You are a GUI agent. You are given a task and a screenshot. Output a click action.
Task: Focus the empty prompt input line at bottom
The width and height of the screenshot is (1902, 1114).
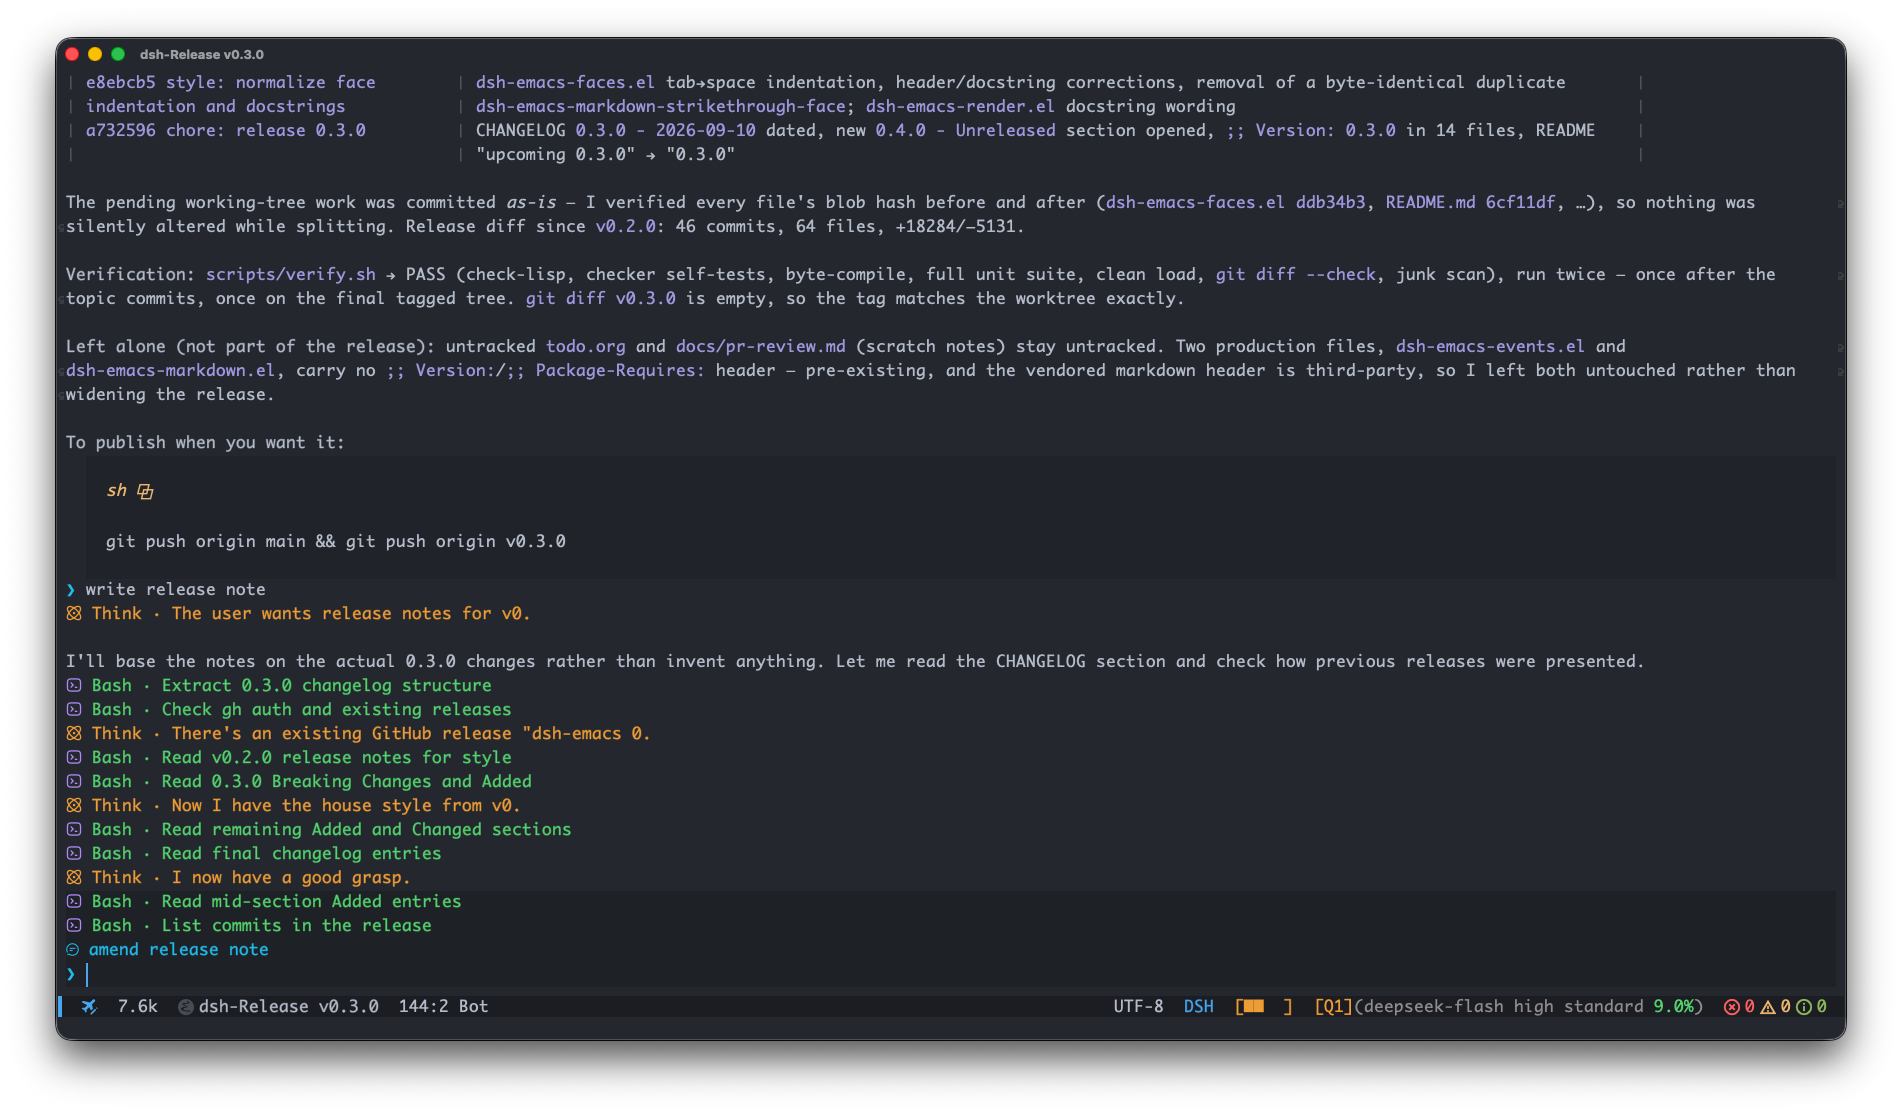[x=950, y=974]
